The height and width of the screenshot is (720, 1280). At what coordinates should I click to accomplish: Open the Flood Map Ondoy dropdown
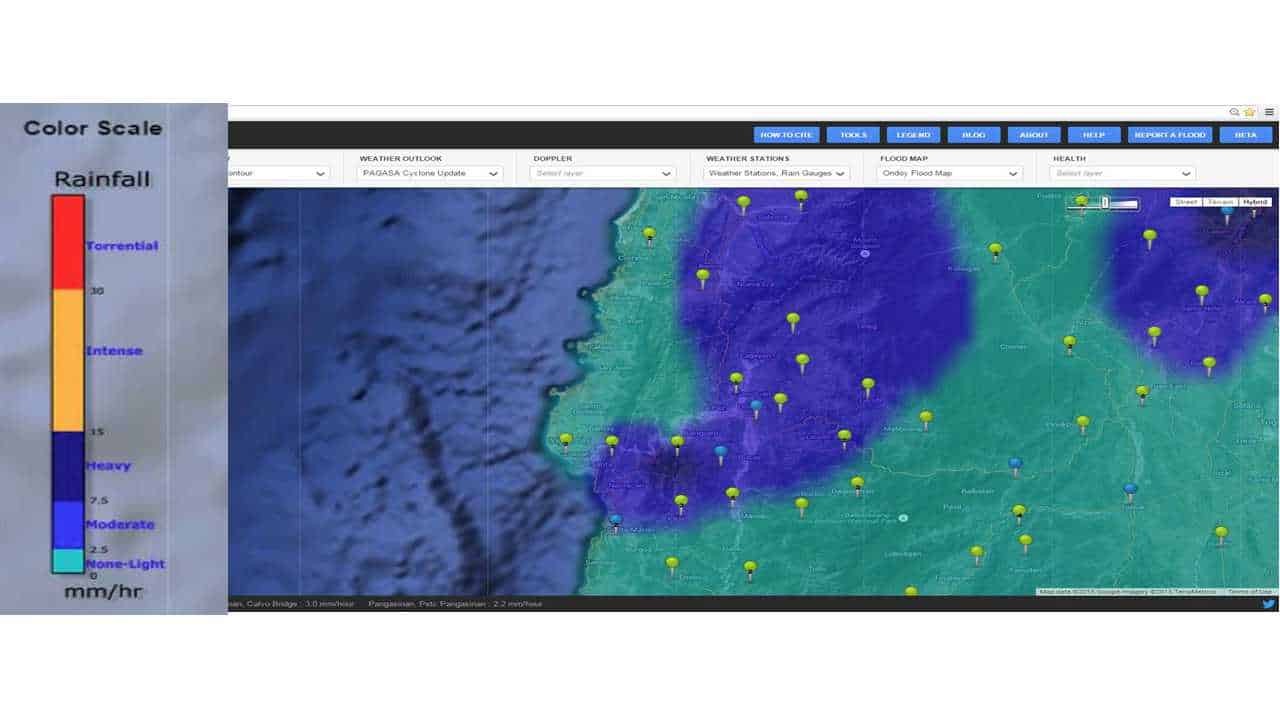pos(950,173)
